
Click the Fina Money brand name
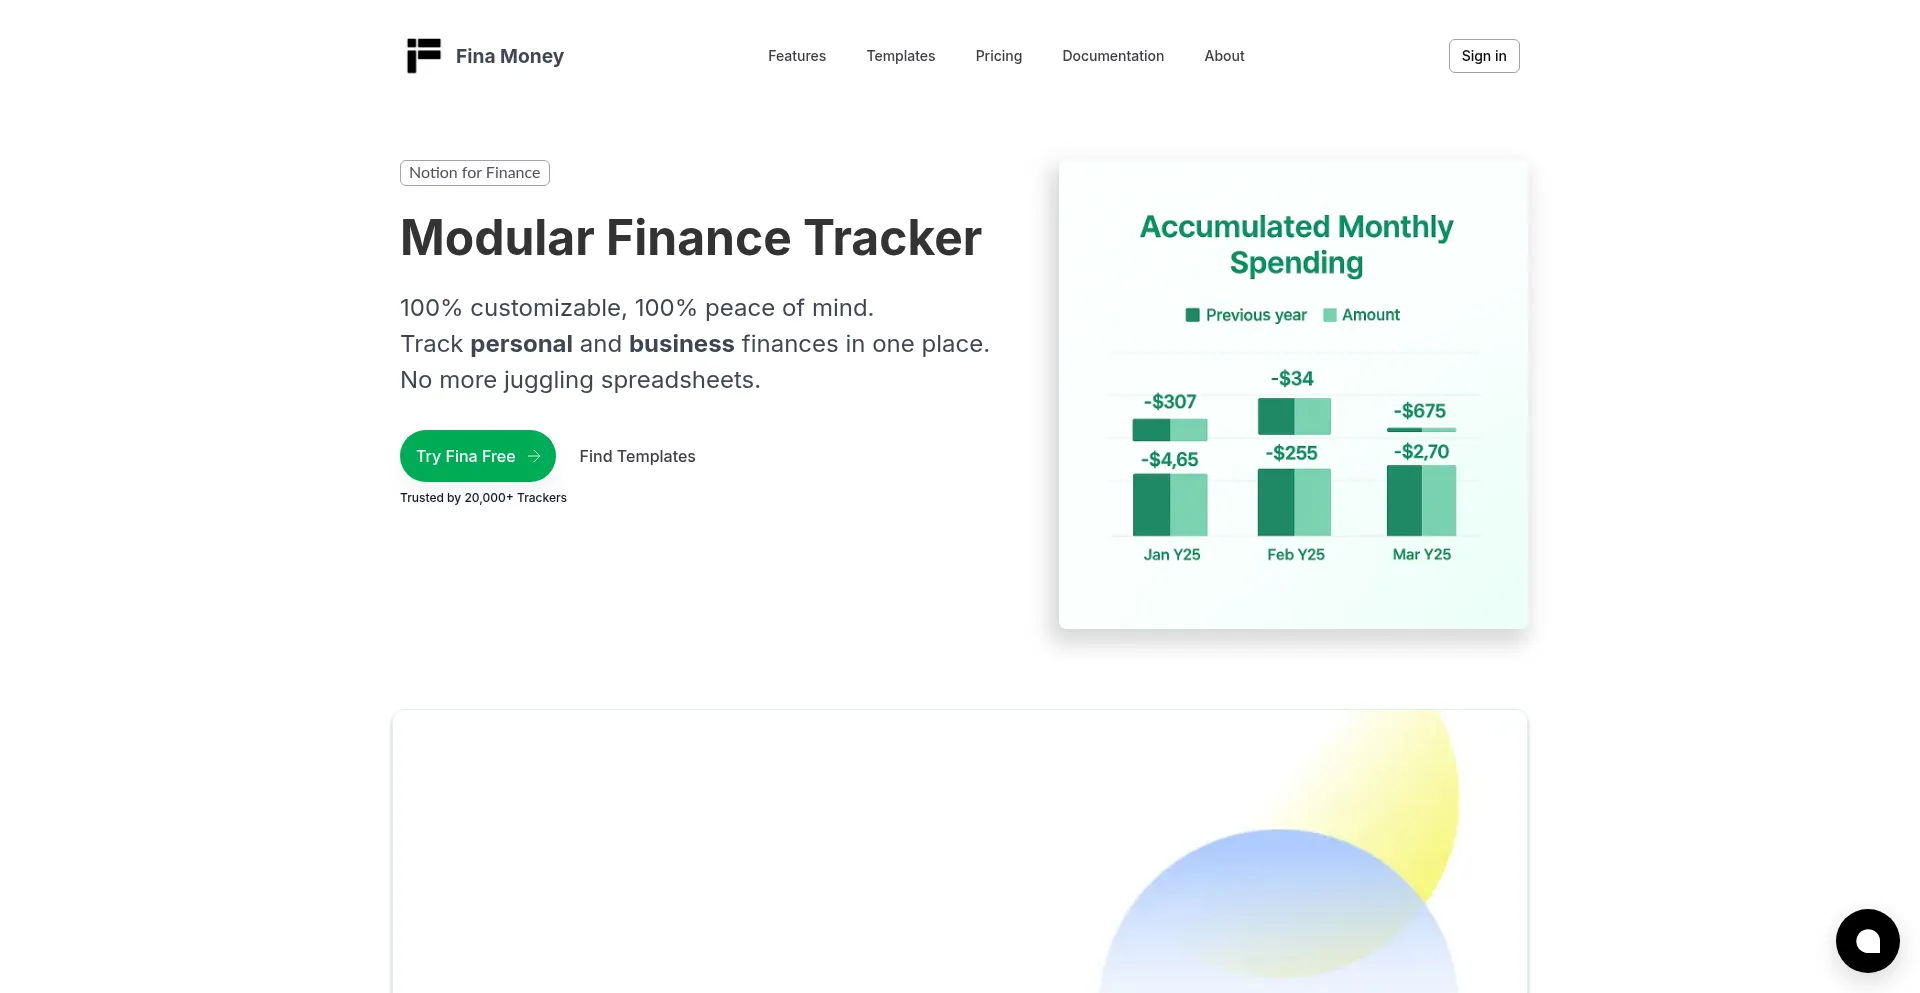click(x=509, y=56)
